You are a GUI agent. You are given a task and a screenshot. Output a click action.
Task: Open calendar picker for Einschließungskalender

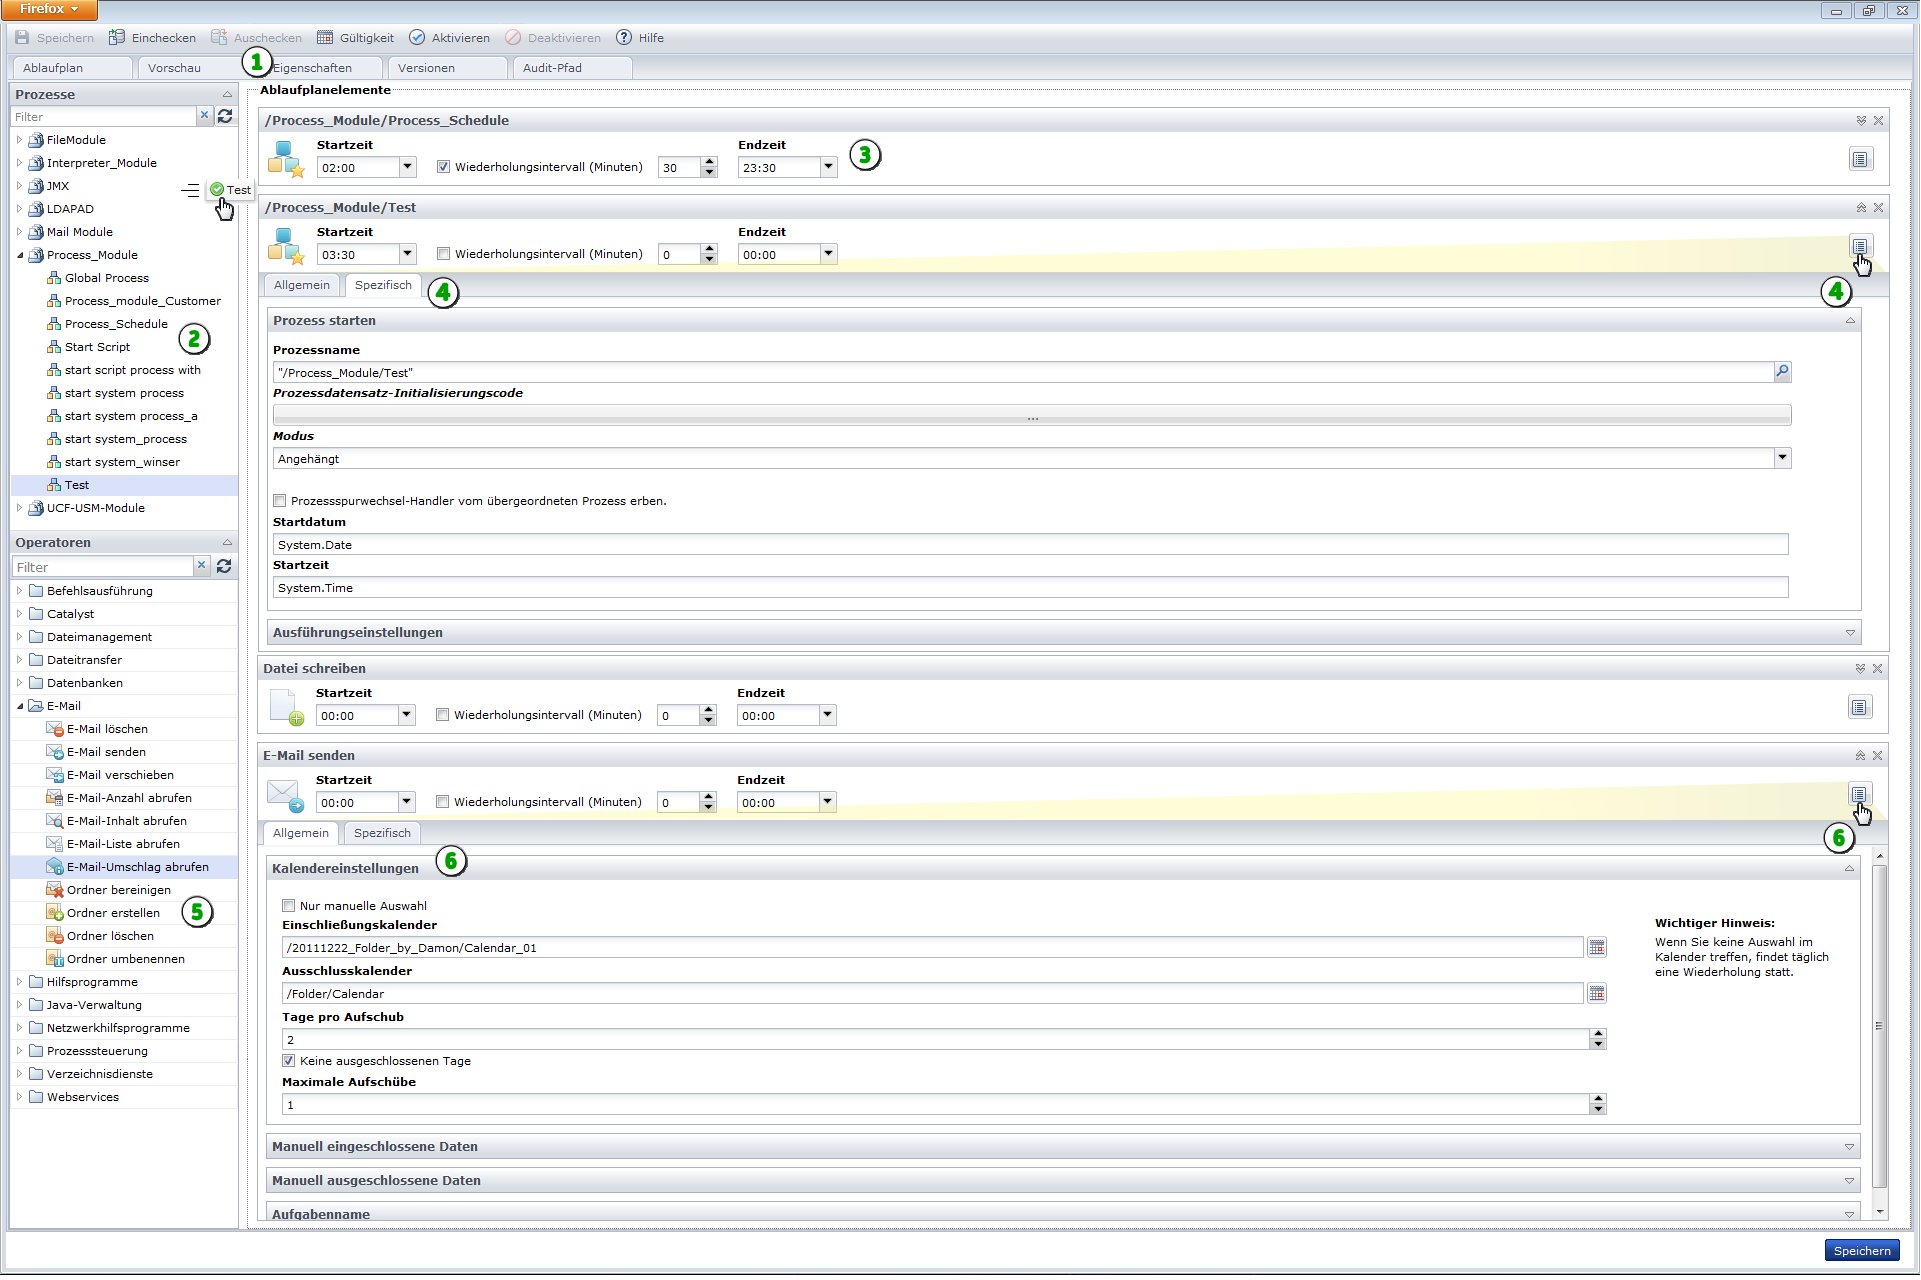pos(1597,948)
